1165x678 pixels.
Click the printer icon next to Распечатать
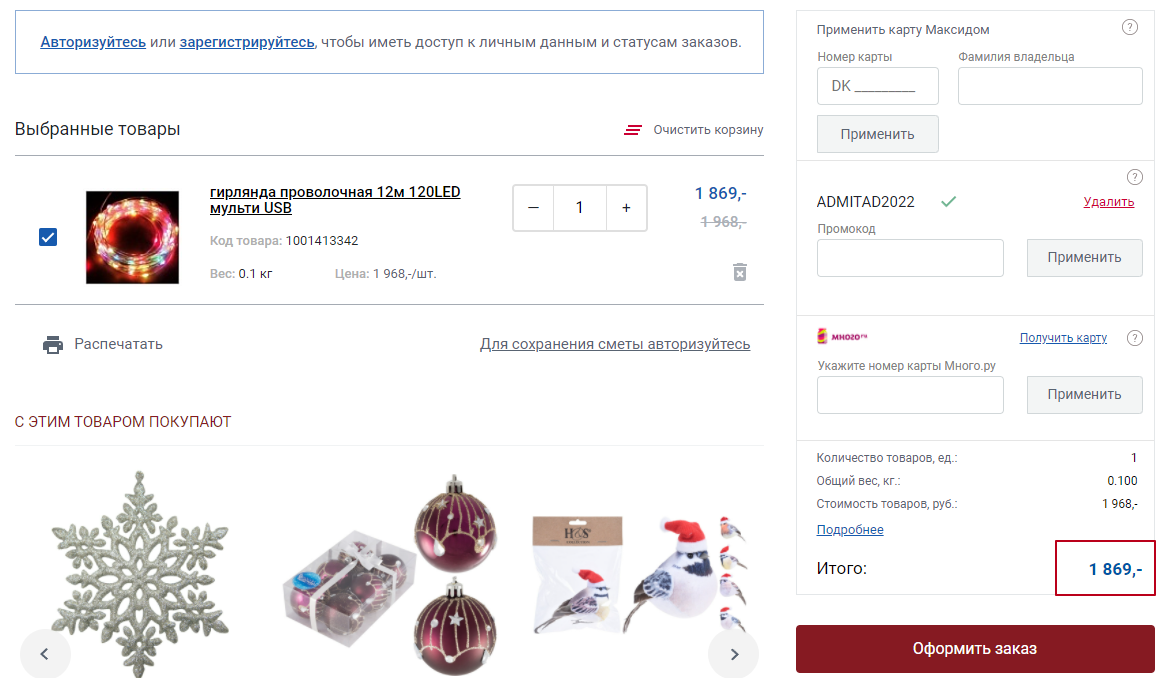[x=53, y=345]
